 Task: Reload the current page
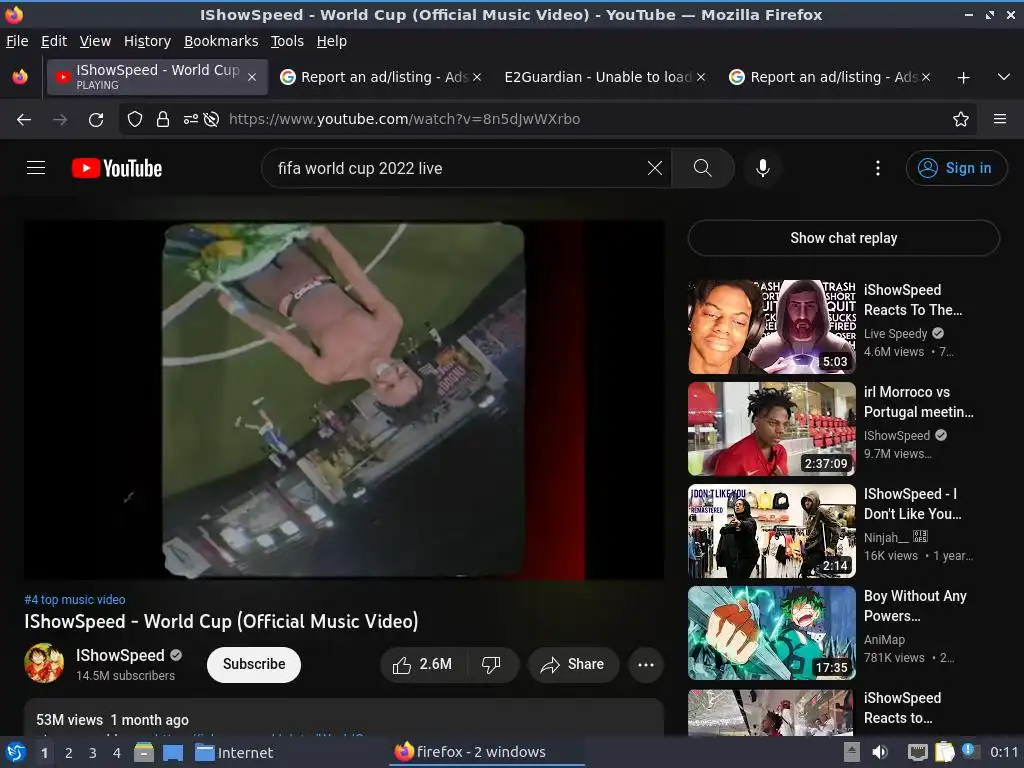[x=96, y=120]
